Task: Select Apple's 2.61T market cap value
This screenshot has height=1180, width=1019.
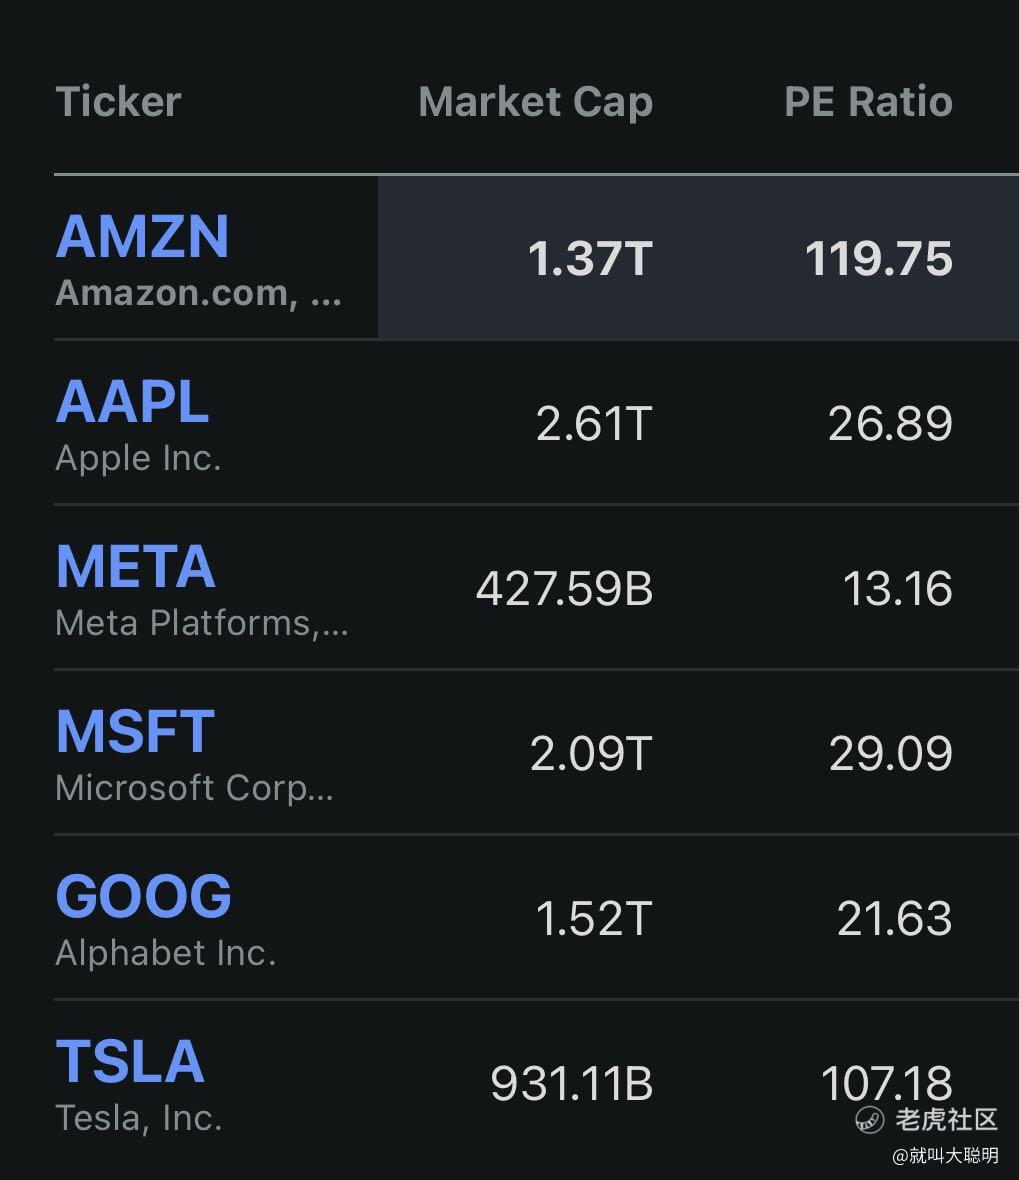Action: (x=595, y=424)
